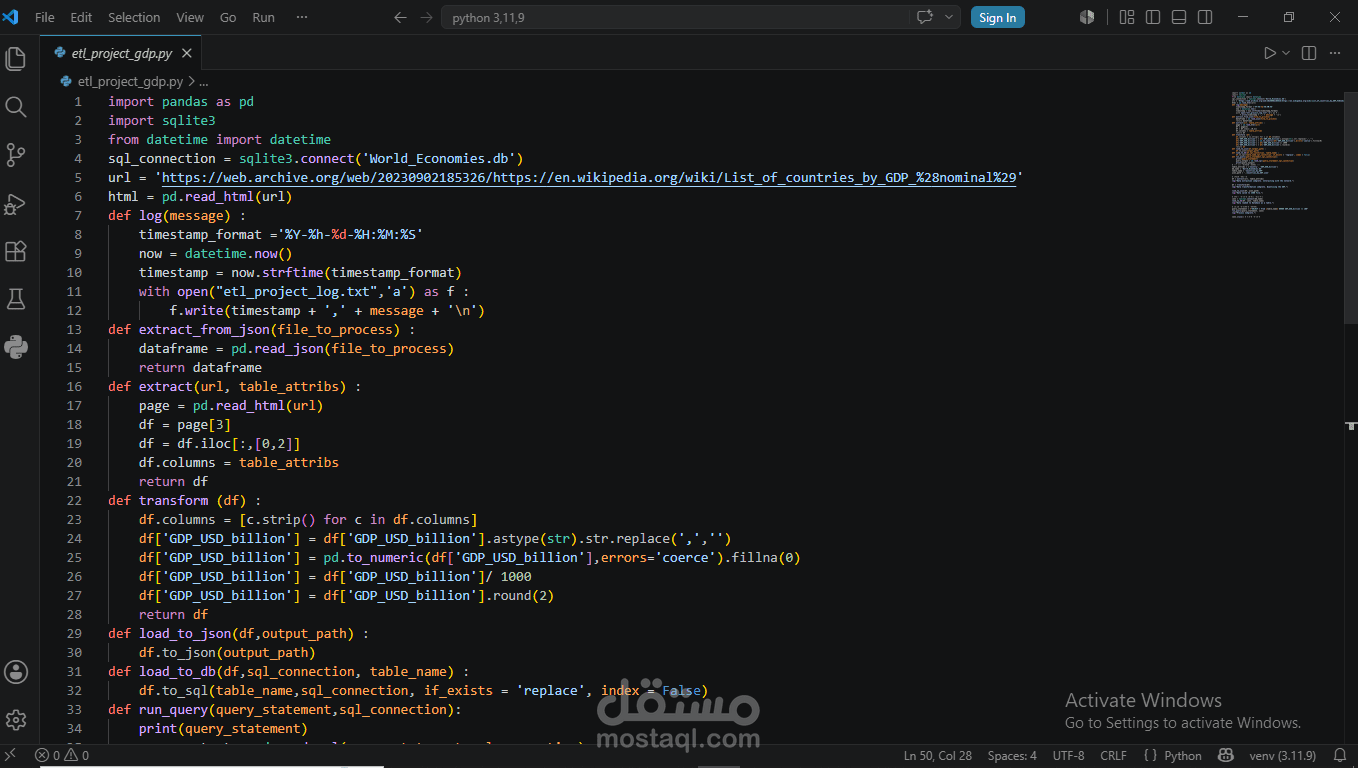Click the VS Code logo icon
1358x768 pixels.
12,17
